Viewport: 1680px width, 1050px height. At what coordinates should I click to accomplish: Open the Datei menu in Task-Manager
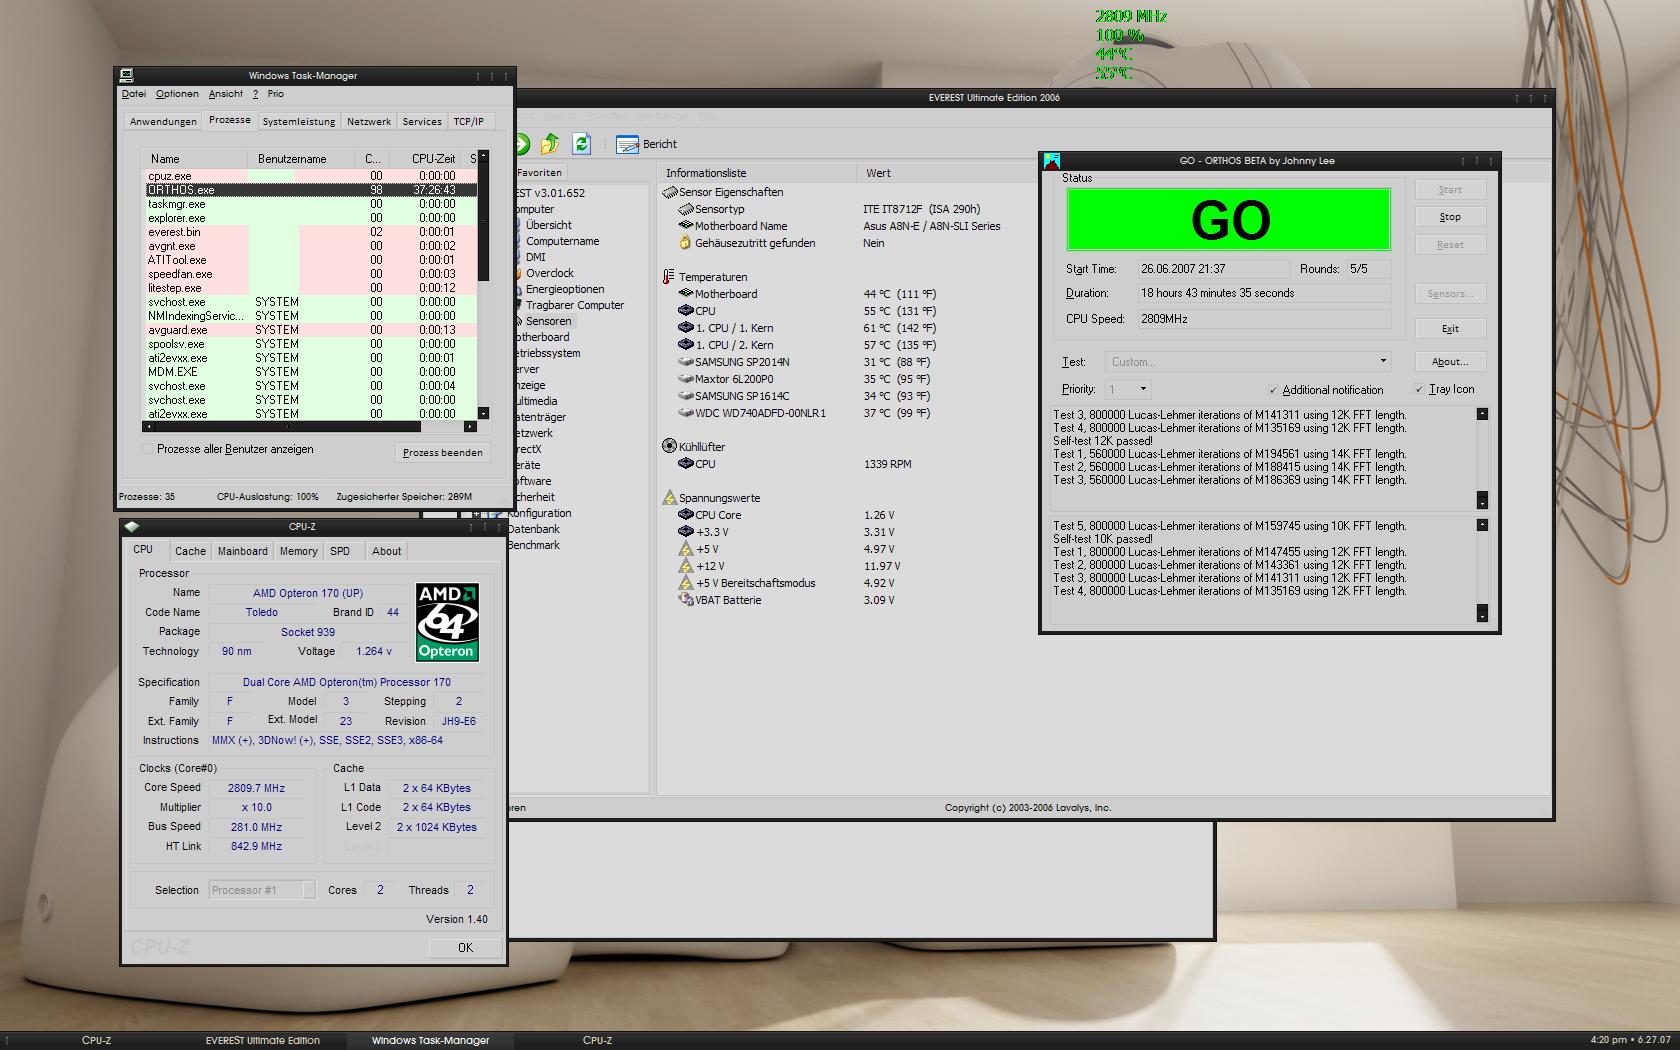click(x=134, y=94)
